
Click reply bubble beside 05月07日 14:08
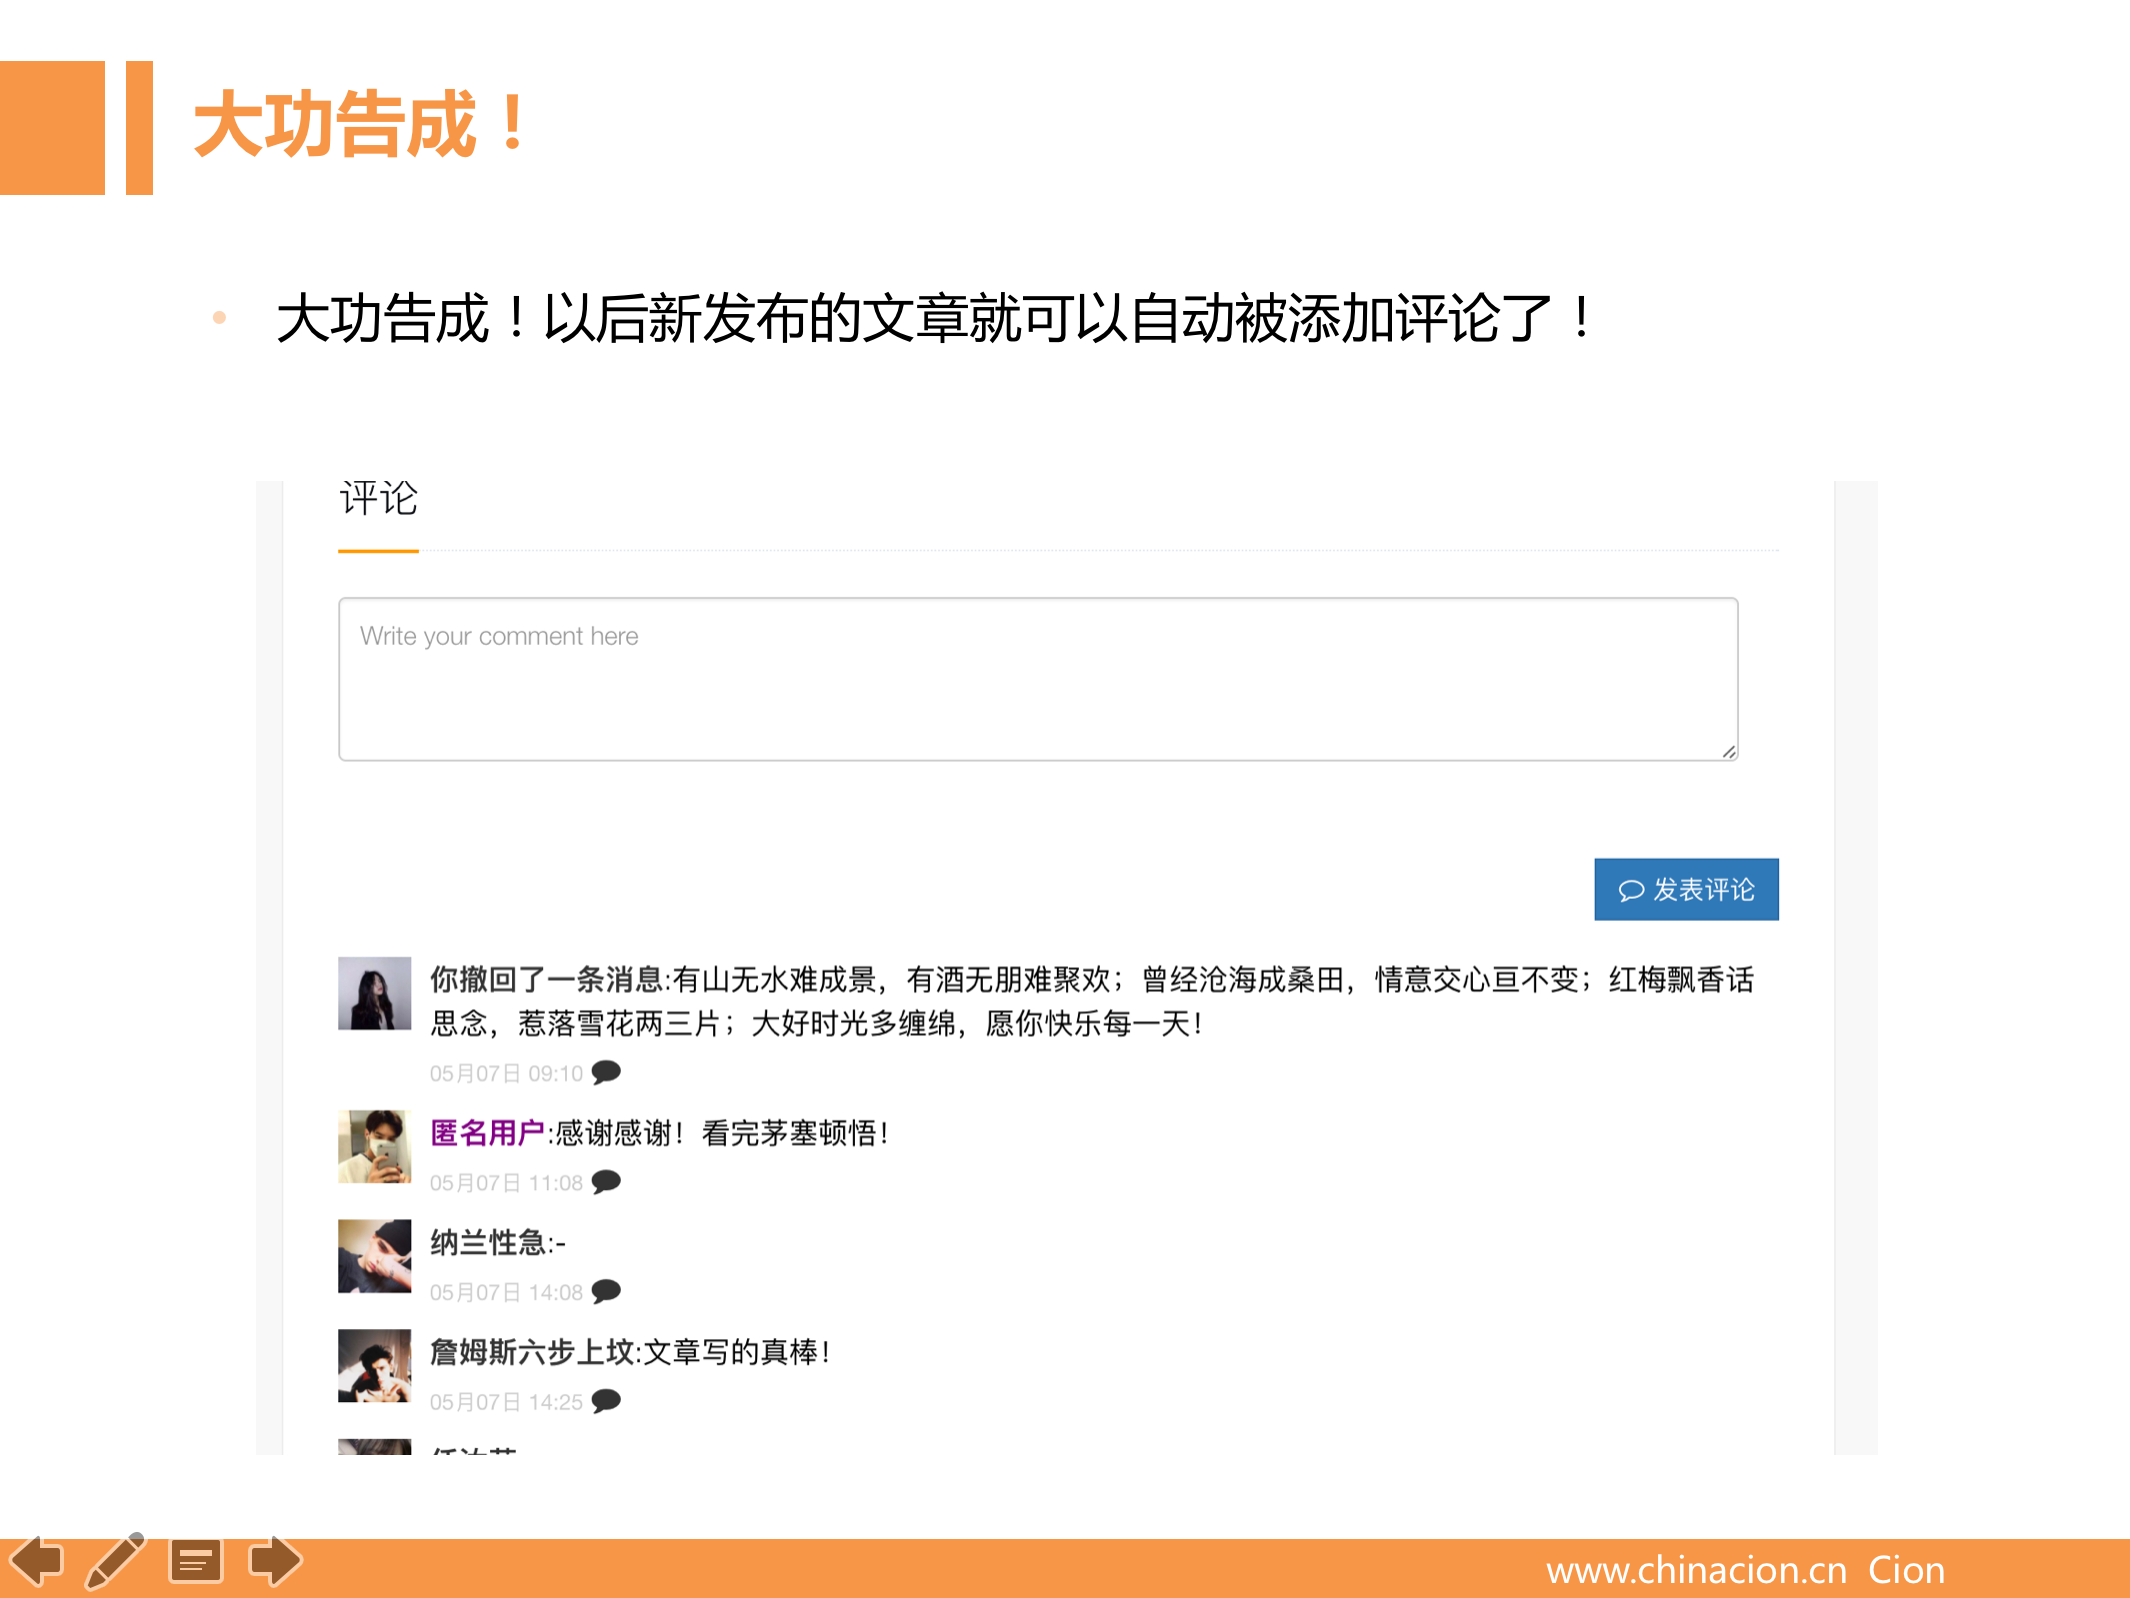coord(606,1292)
